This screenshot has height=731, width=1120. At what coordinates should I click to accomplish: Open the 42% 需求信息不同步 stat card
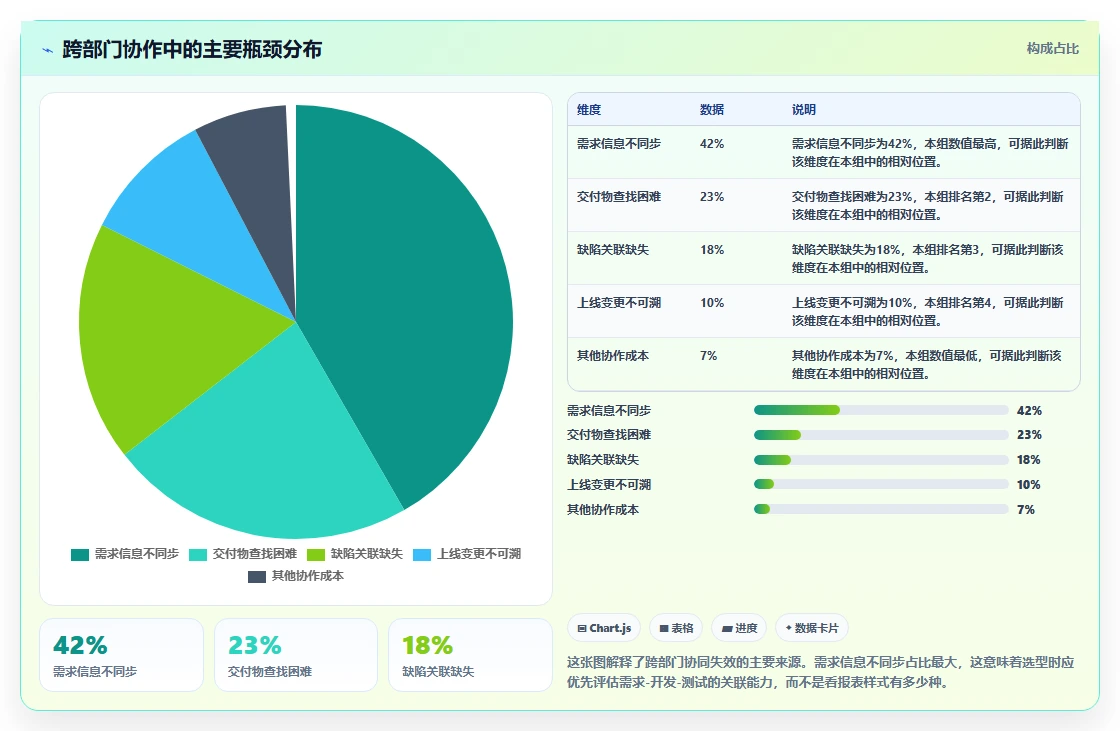tap(121, 655)
